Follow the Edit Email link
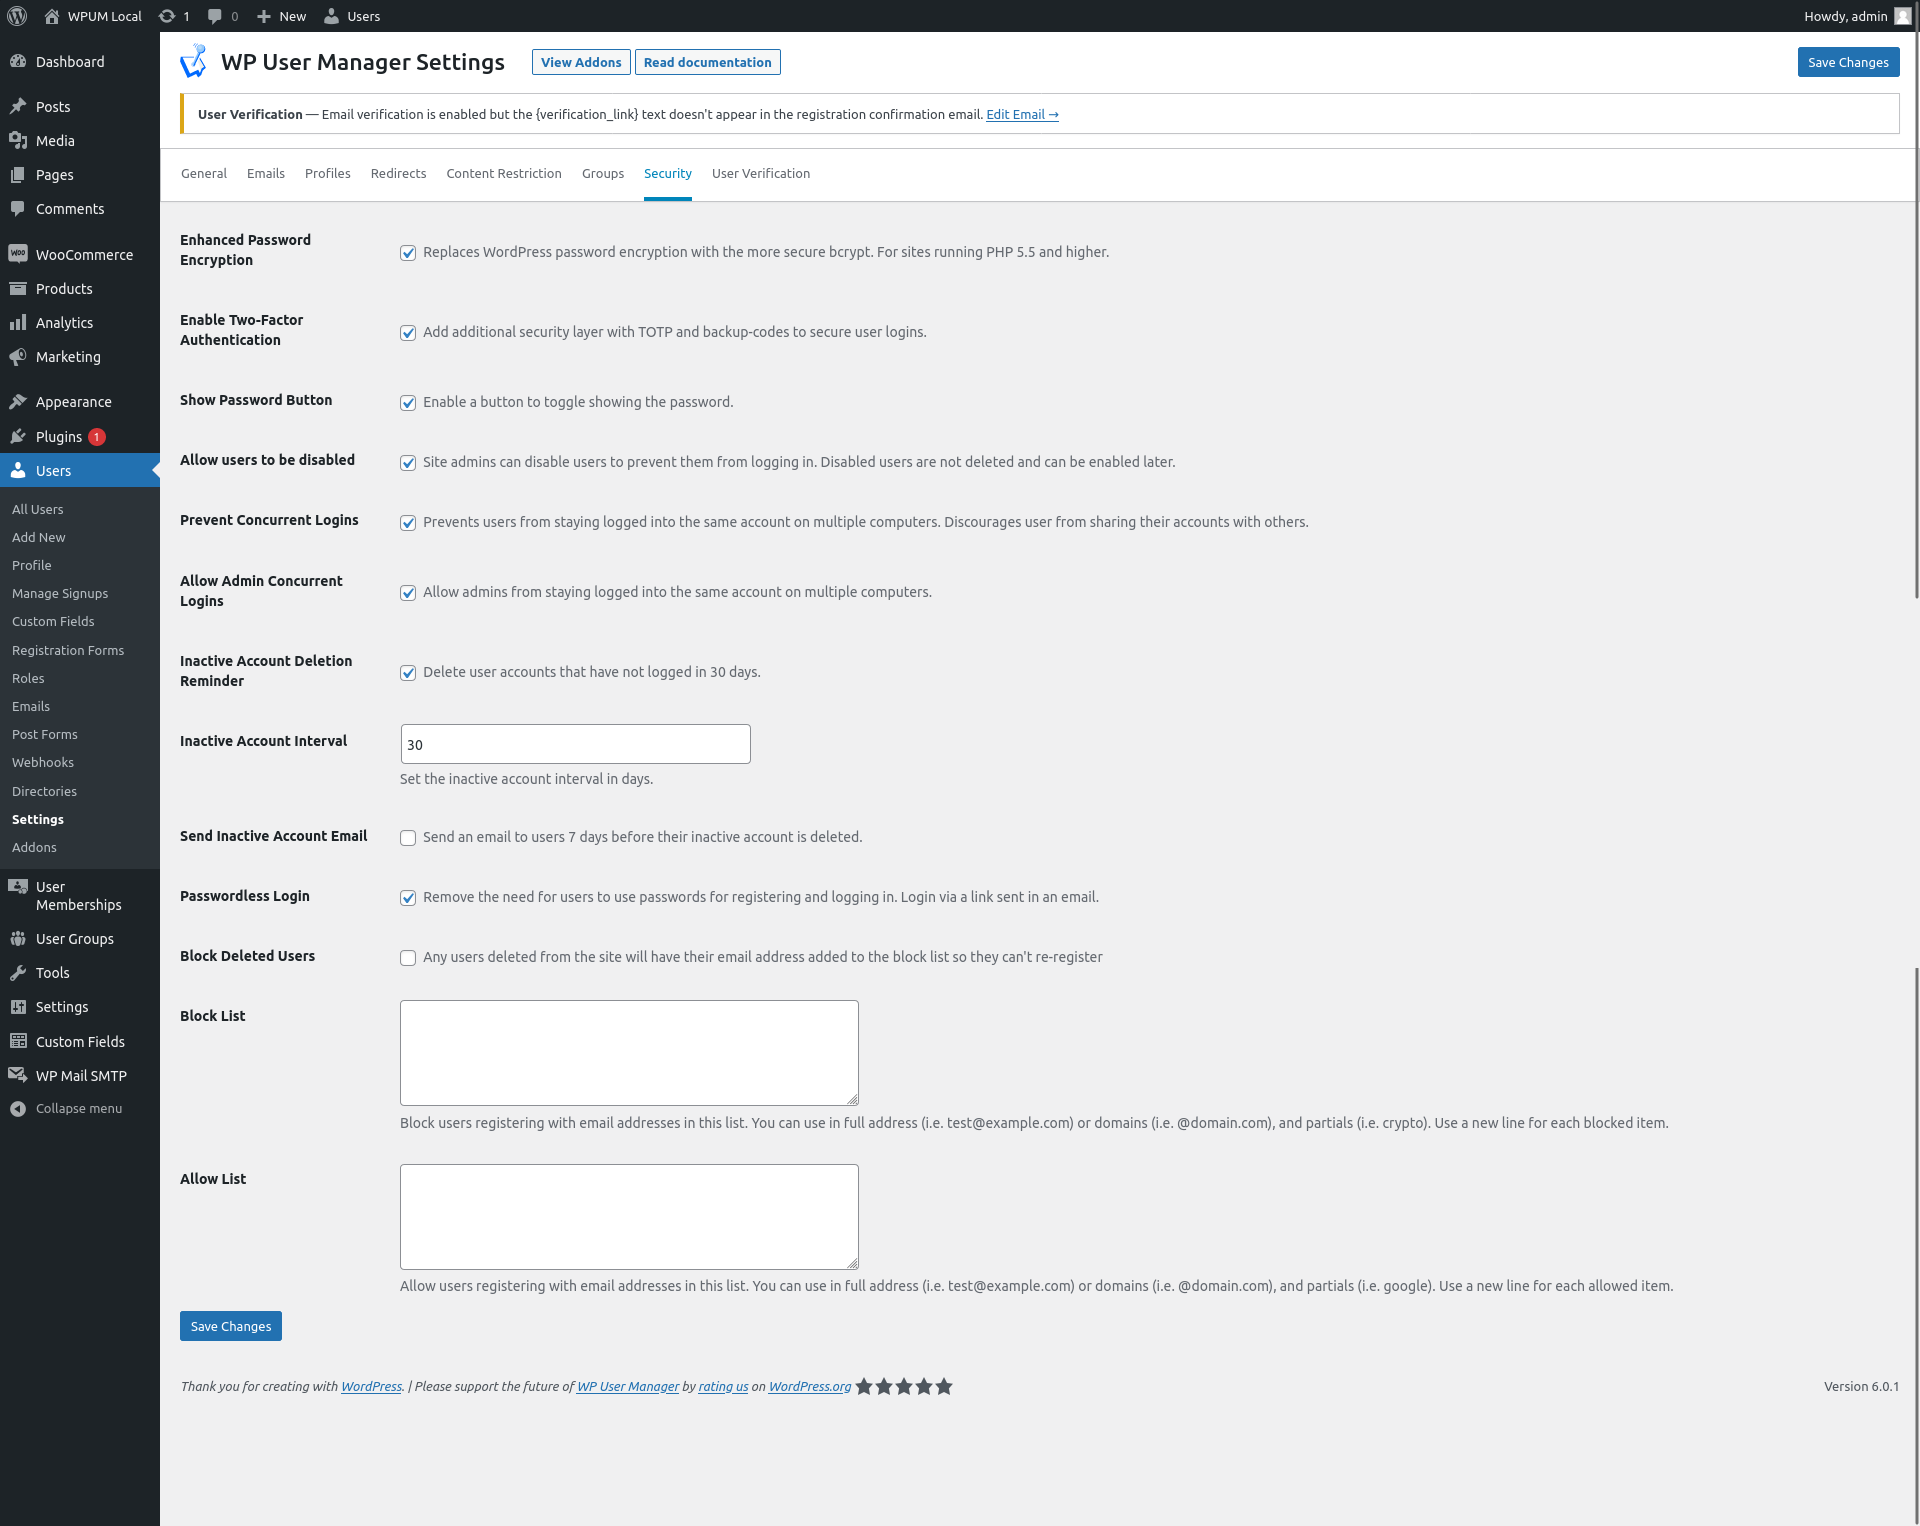1920x1526 pixels. click(1021, 115)
